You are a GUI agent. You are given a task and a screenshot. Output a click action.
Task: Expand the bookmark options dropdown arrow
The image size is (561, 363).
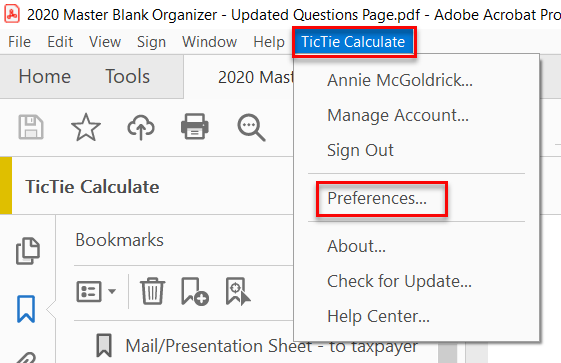[112, 291]
